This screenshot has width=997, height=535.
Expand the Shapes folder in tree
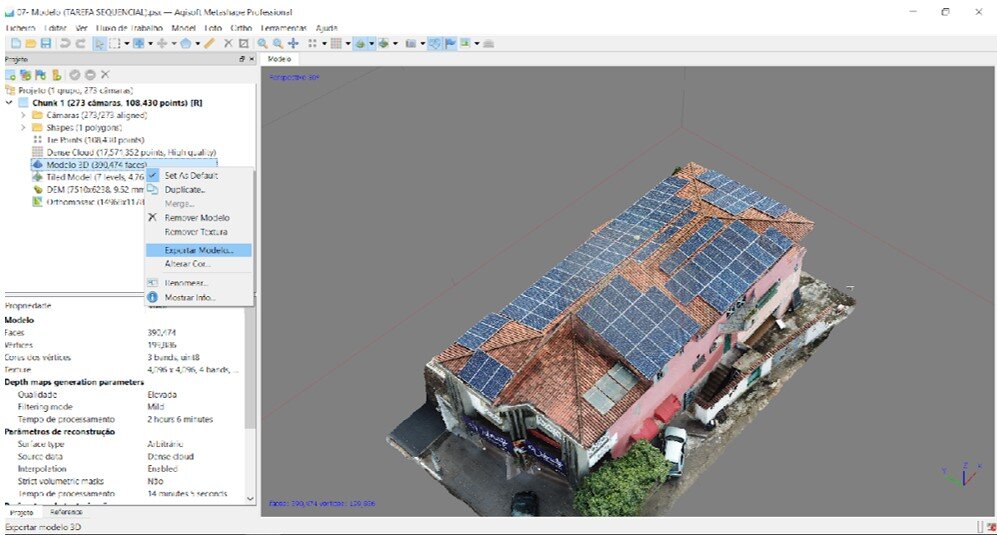pyautogui.click(x=23, y=128)
